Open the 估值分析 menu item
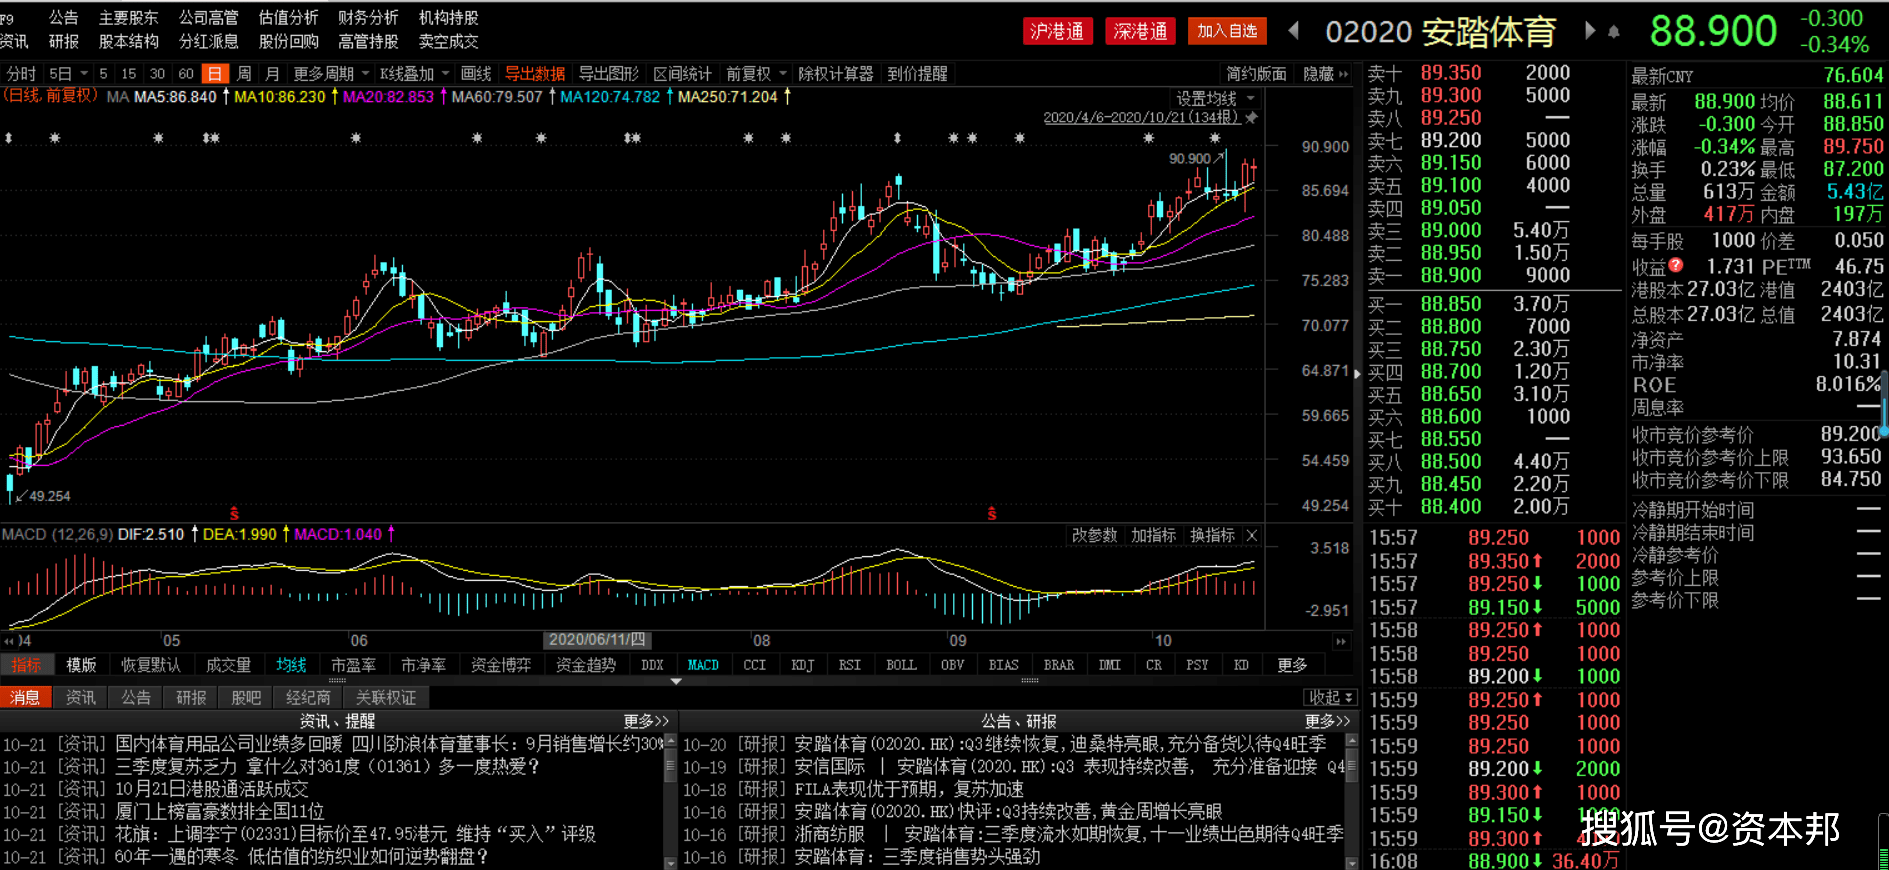Viewport: 1889px width, 870px height. (x=289, y=18)
